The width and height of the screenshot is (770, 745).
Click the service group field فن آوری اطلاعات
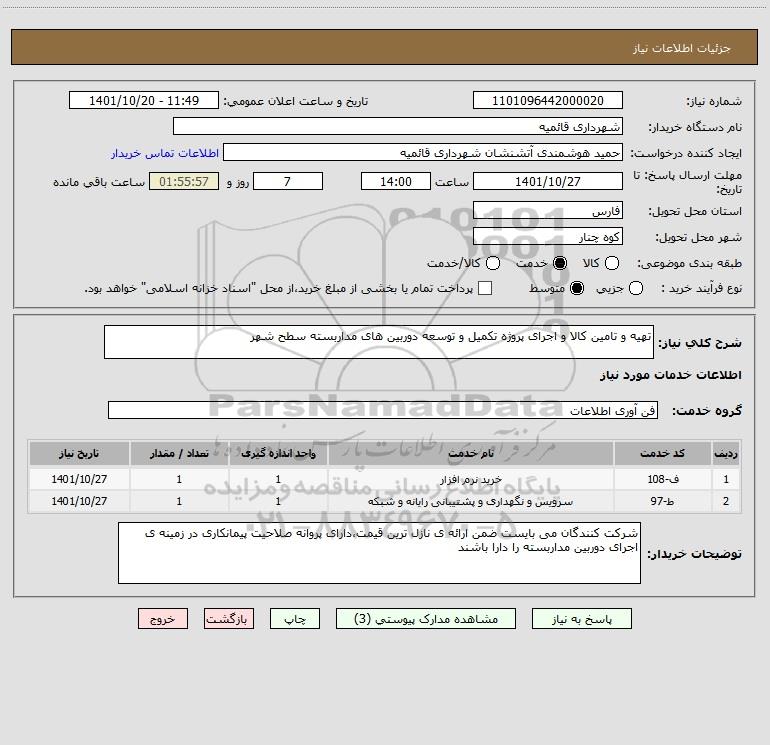click(x=383, y=411)
